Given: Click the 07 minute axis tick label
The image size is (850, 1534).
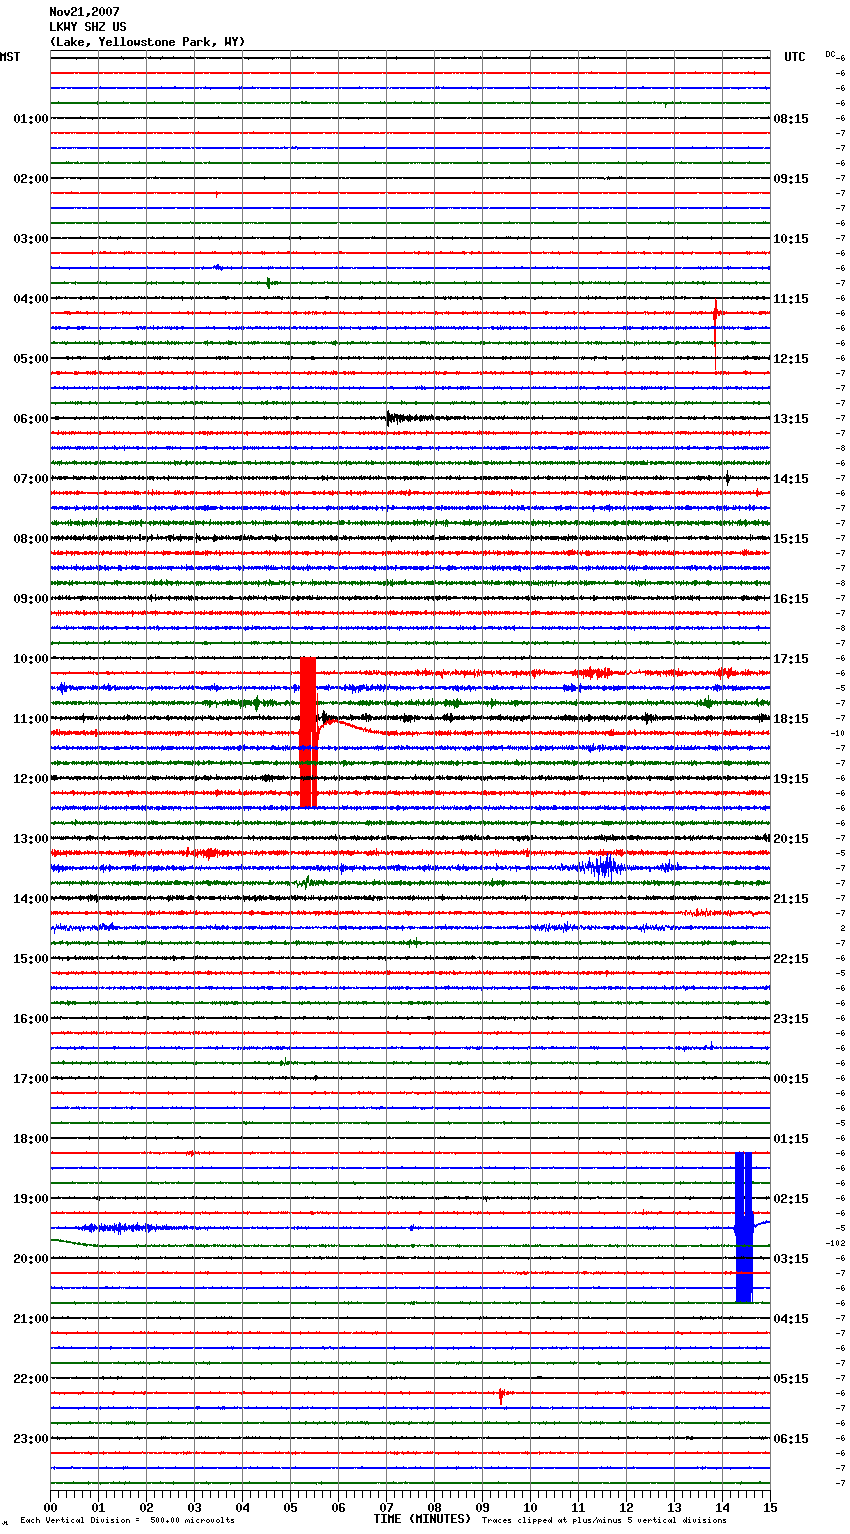Looking at the screenshot, I should point(387,1507).
